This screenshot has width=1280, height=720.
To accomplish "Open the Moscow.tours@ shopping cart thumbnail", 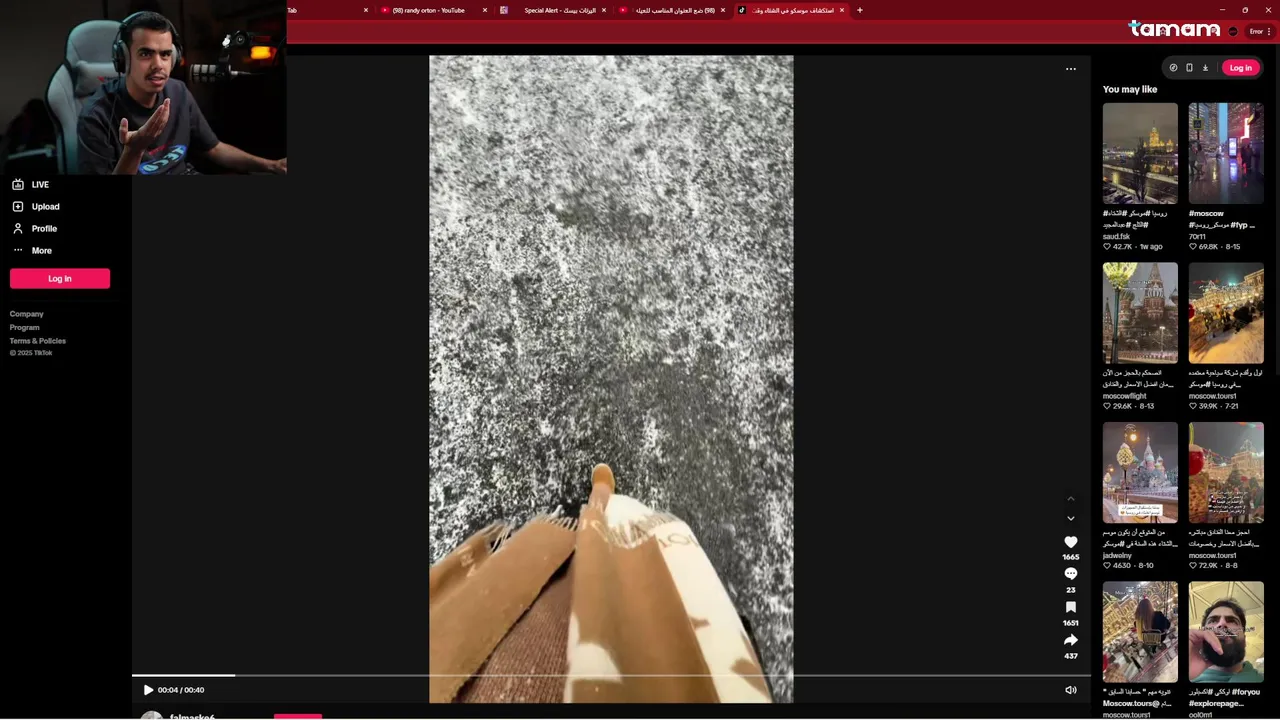I will [1140, 632].
